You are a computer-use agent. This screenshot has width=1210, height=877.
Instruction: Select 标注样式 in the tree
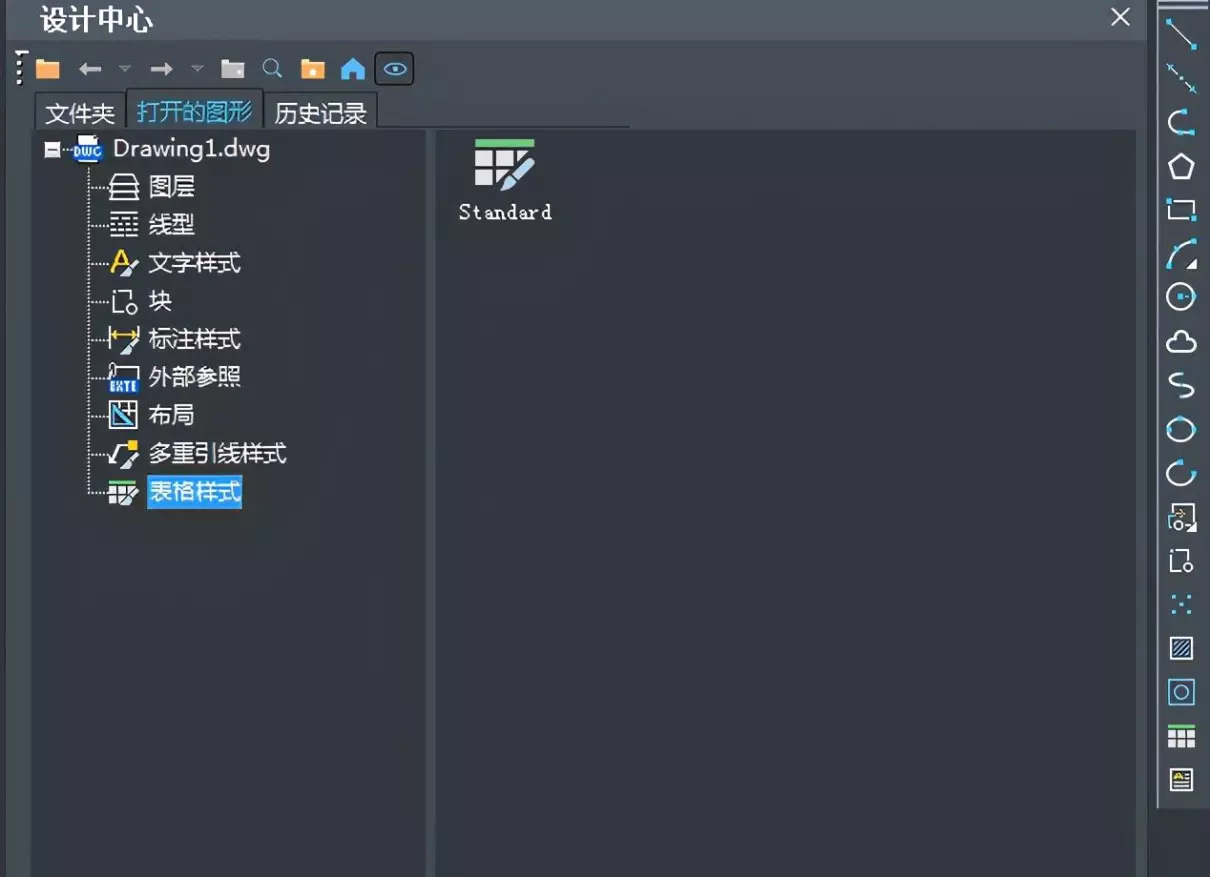tap(194, 339)
